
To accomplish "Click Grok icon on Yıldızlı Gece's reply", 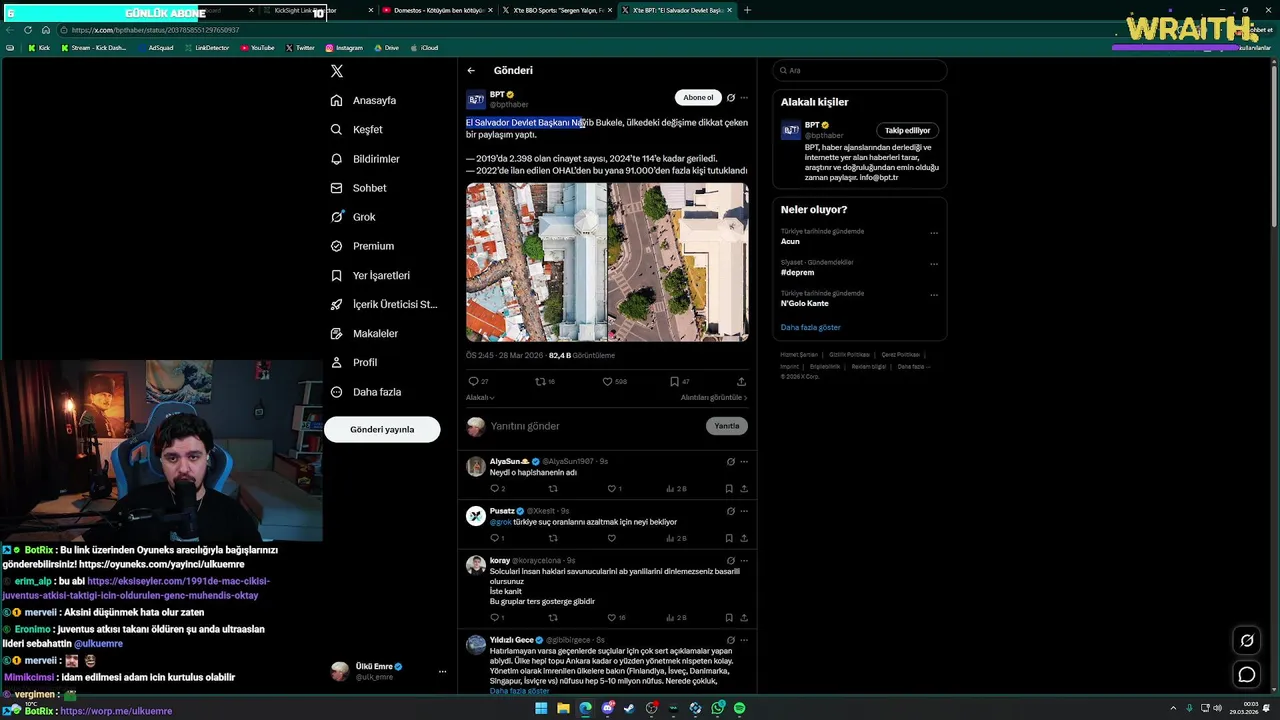I will coord(731,640).
